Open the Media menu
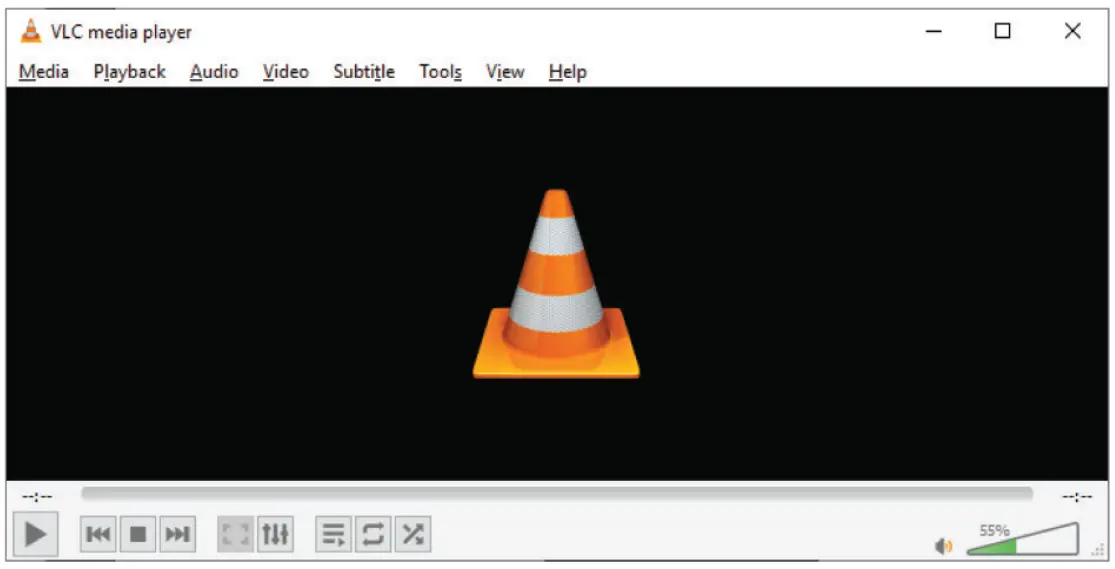The width and height of the screenshot is (1115, 569). tap(43, 72)
